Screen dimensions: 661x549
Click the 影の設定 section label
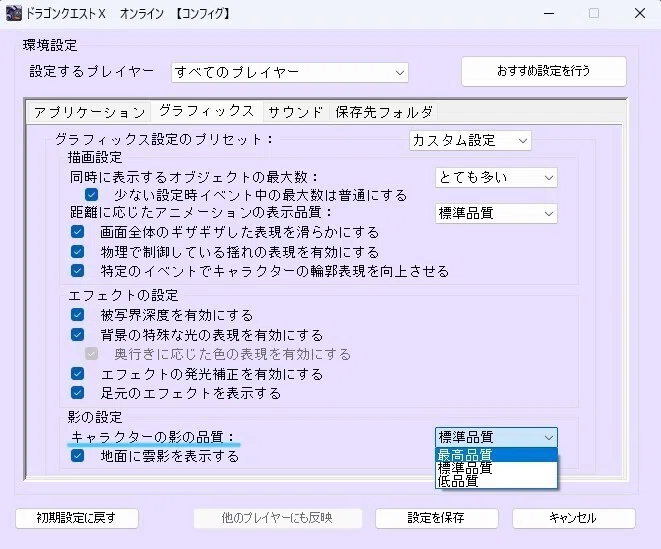[x=95, y=417]
